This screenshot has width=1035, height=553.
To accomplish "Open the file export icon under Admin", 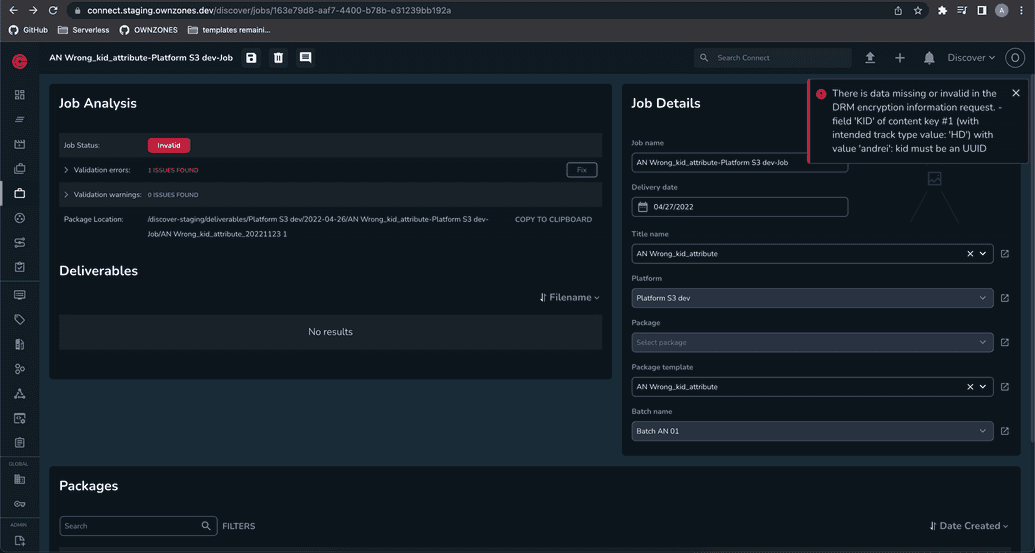I will coord(20,541).
